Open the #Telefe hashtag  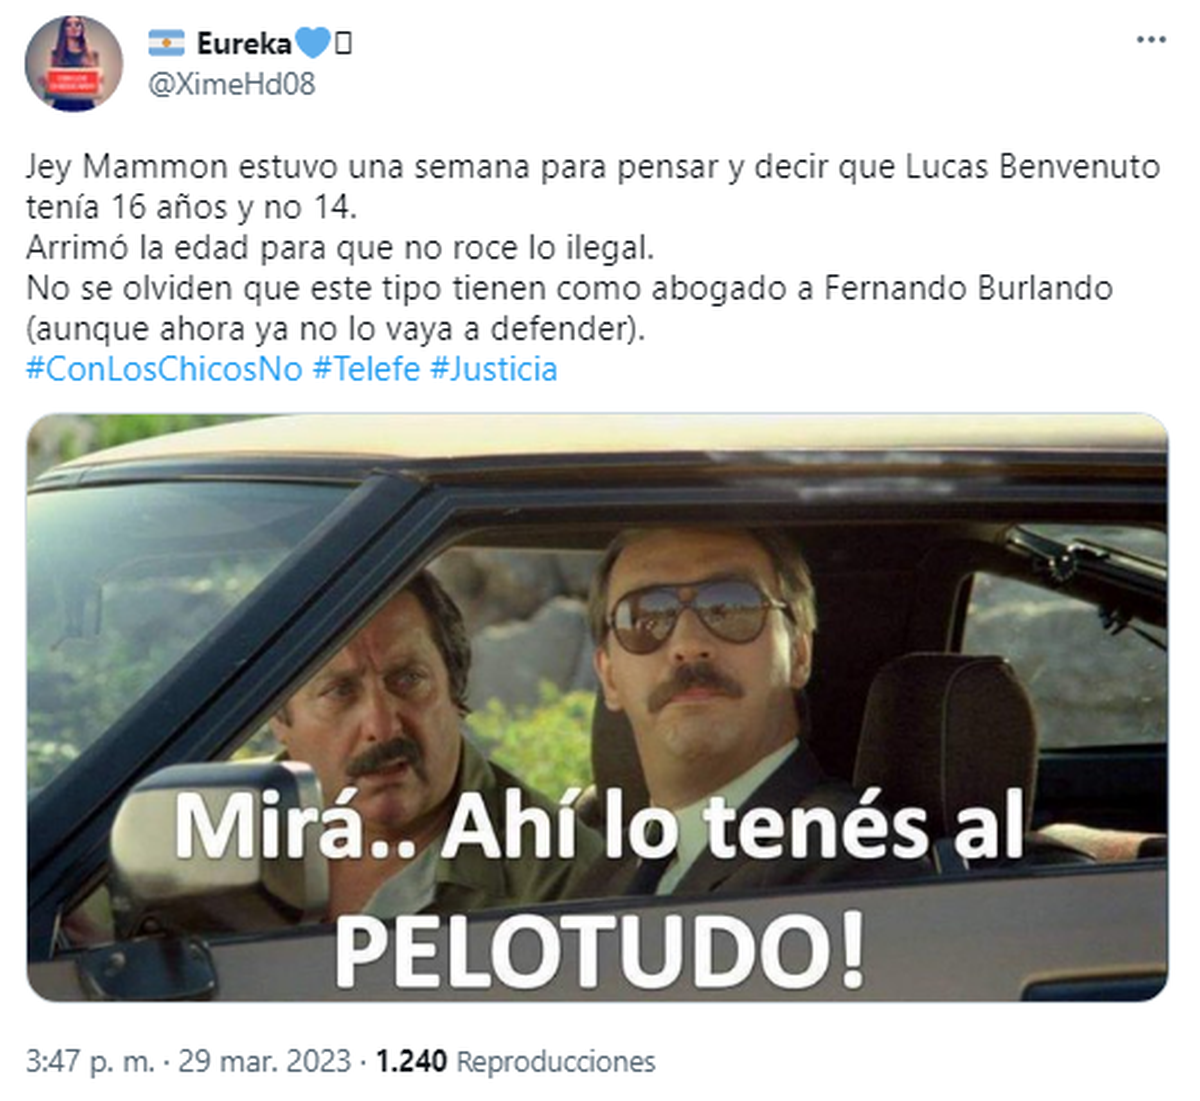click(366, 369)
